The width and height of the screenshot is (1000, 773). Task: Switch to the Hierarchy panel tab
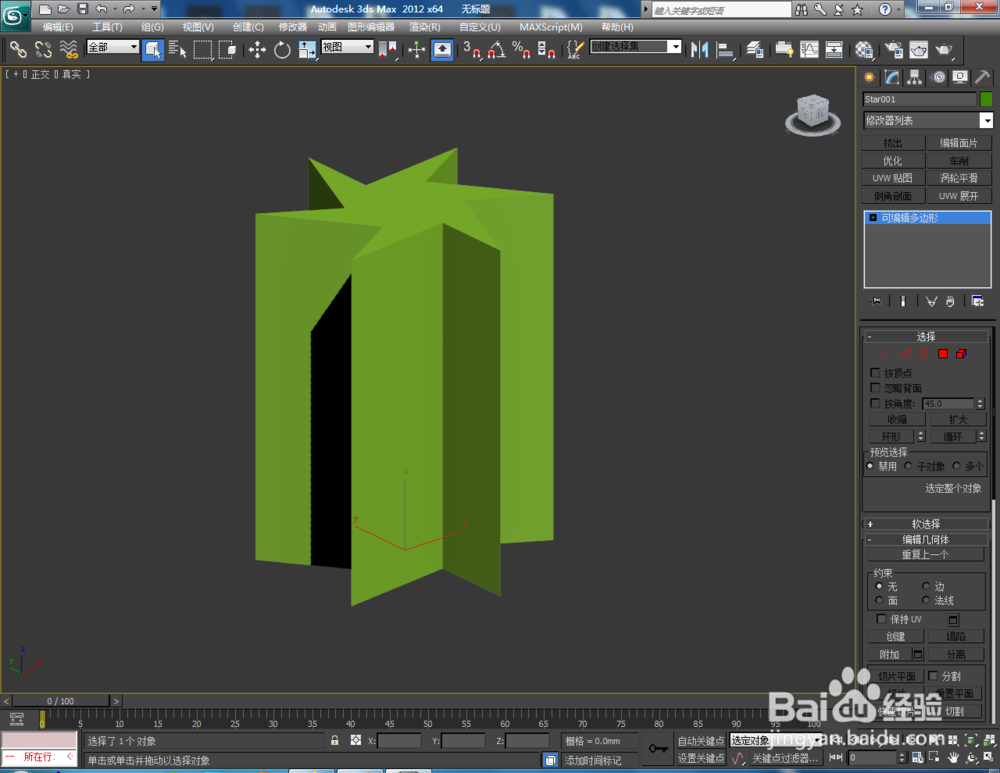[915, 77]
